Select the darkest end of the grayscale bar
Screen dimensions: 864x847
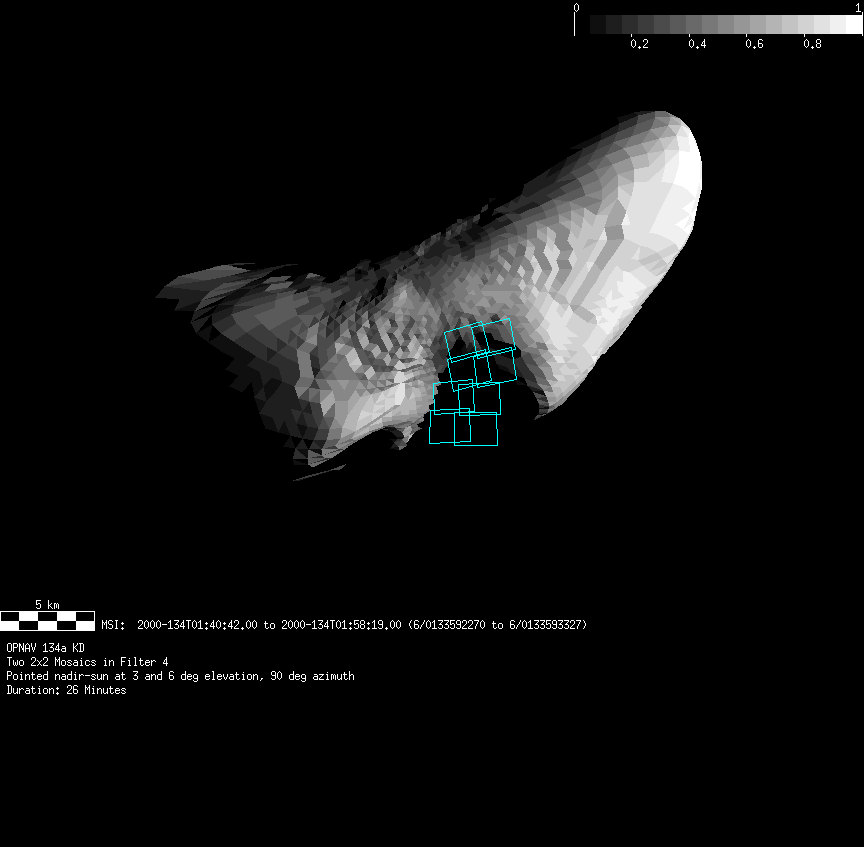[598, 25]
